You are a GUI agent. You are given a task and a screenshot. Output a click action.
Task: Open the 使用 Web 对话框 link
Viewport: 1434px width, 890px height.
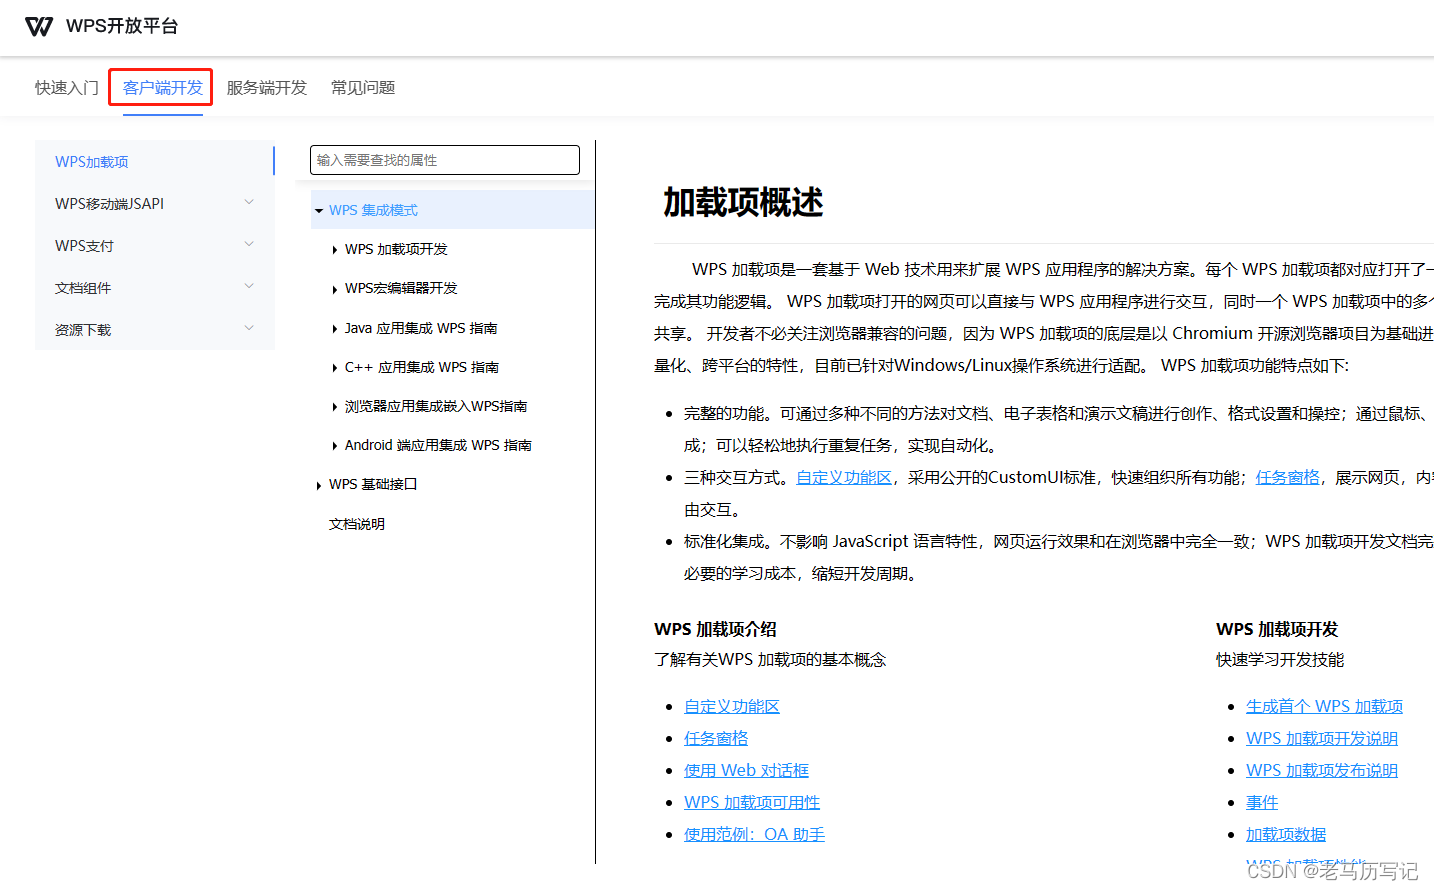(746, 771)
